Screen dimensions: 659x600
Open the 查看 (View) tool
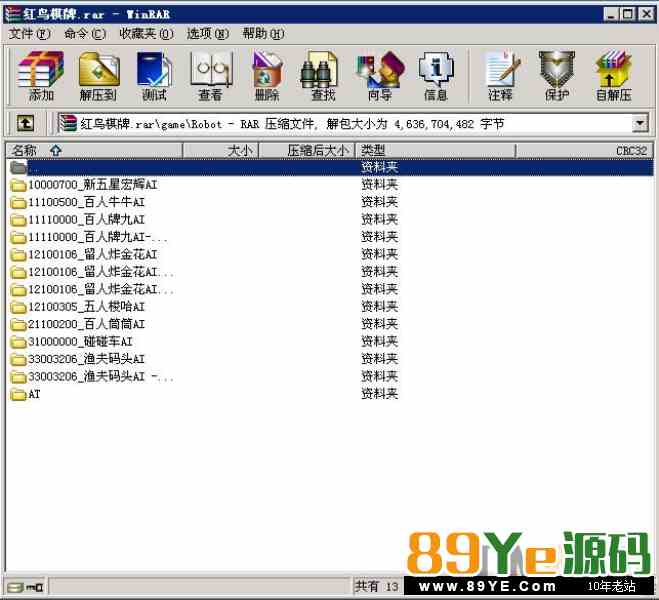pyautogui.click(x=211, y=76)
